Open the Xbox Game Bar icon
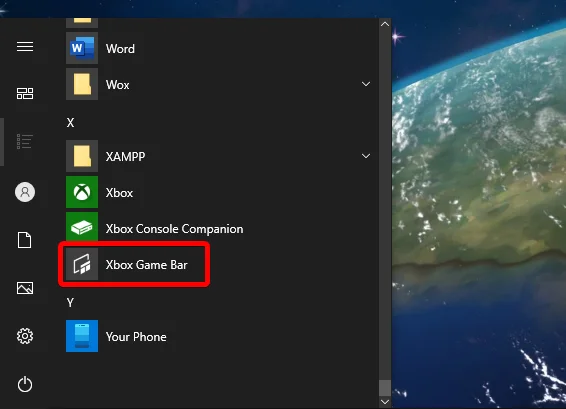Viewport: 566px width, 409px height. (82, 264)
